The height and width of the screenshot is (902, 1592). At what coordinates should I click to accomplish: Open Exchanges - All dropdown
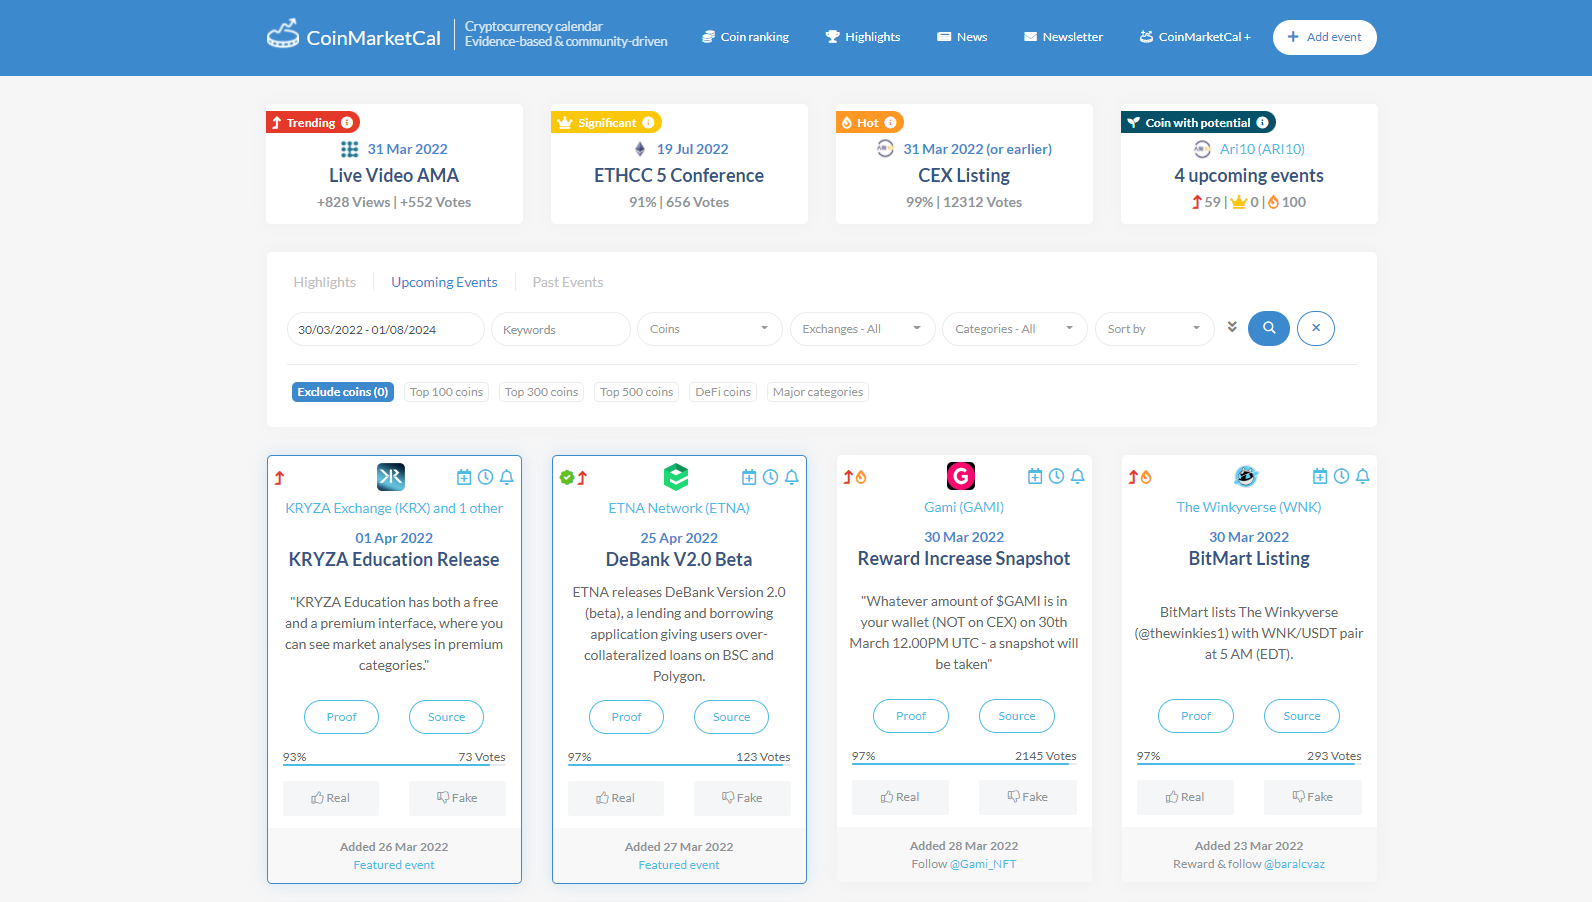tap(862, 329)
